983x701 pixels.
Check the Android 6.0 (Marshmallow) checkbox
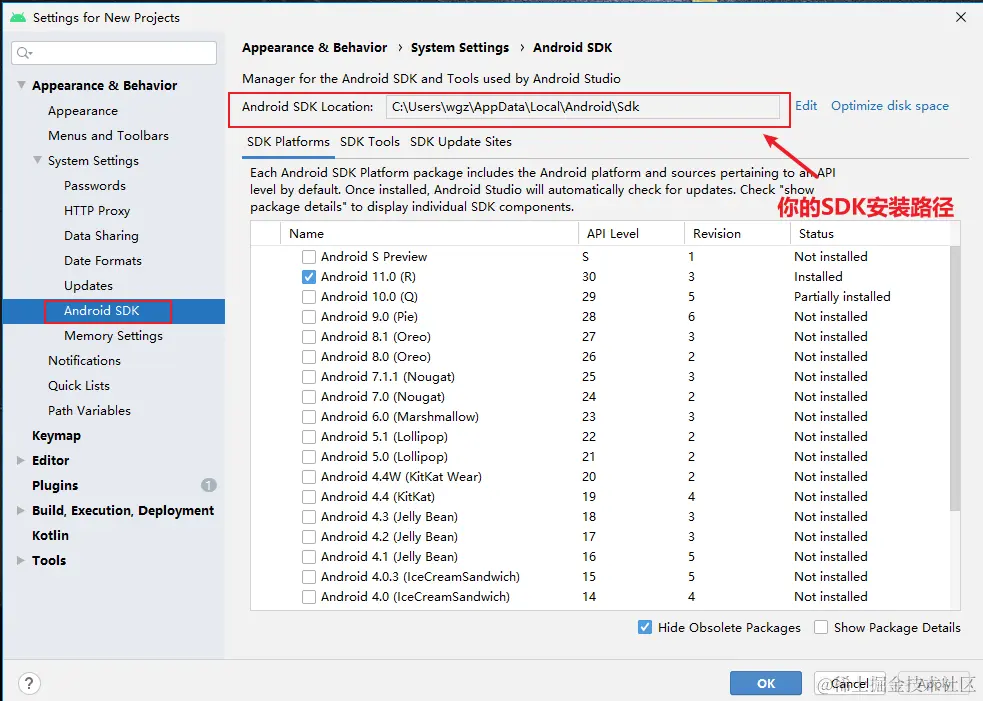point(308,418)
